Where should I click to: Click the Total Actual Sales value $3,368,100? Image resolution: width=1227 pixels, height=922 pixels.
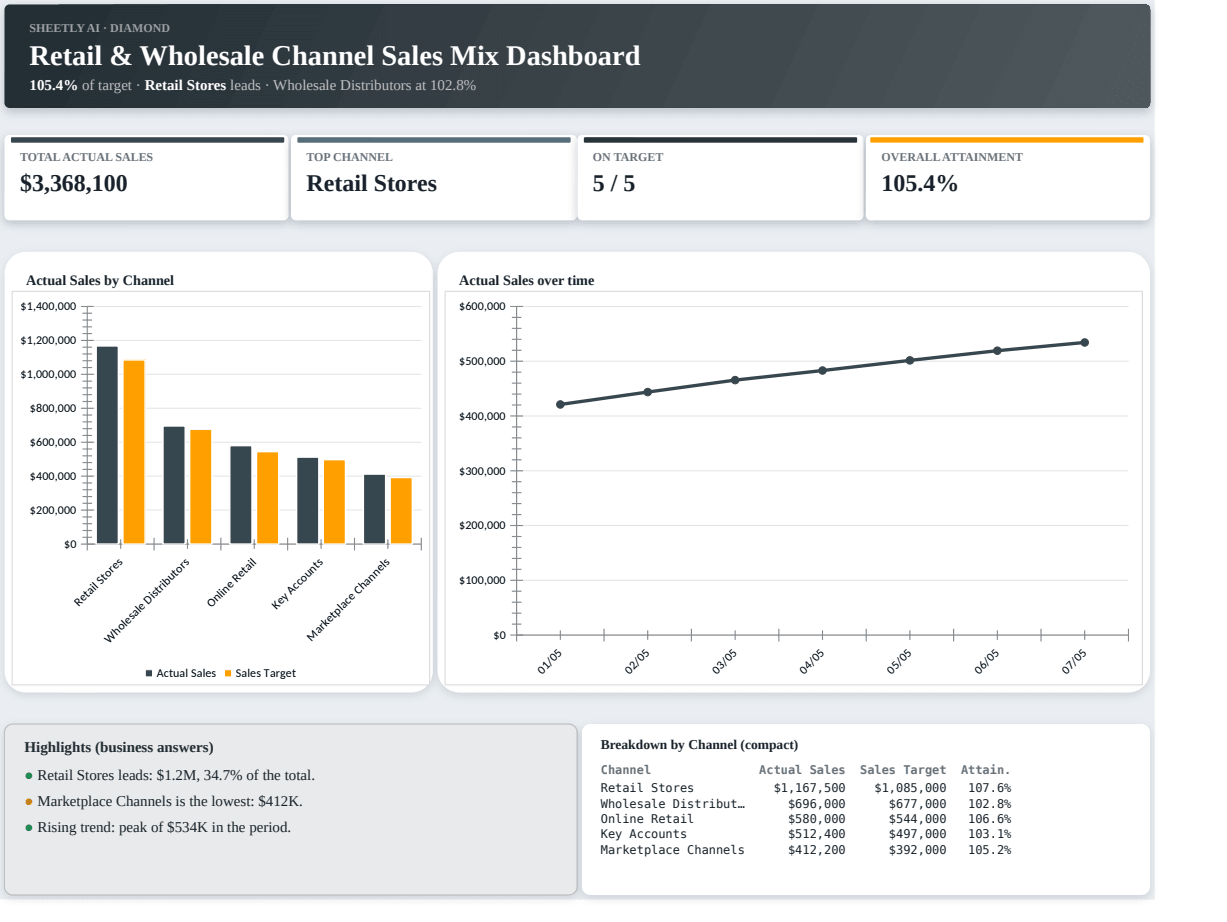(74, 184)
